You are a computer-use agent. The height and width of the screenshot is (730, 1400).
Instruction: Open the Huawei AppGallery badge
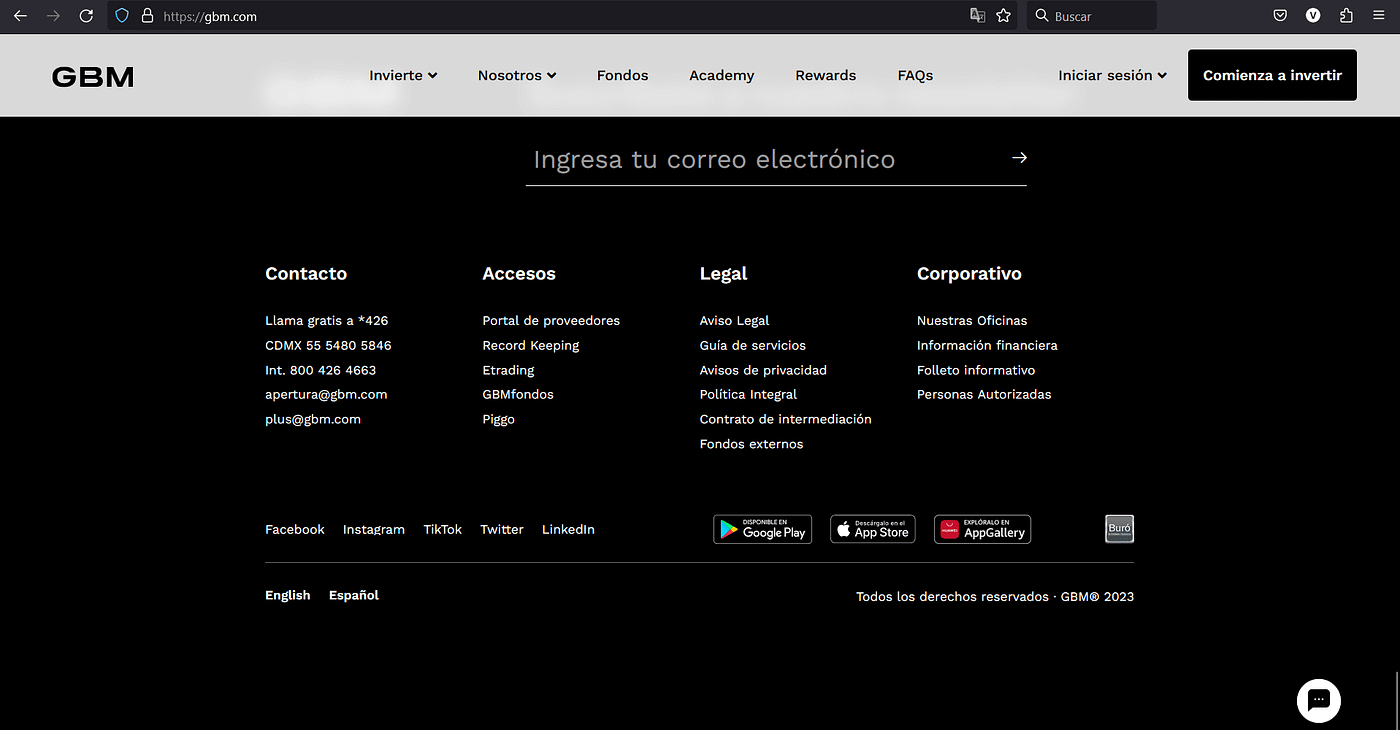[982, 529]
